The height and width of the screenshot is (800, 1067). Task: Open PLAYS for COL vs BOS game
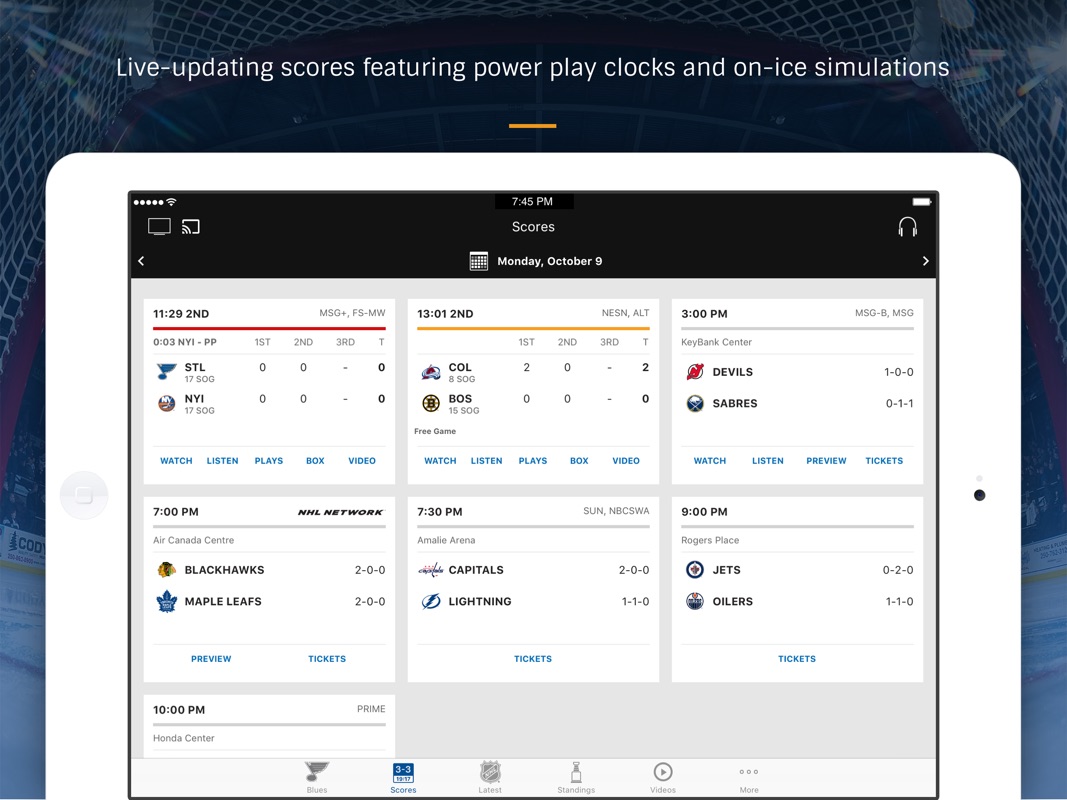533,461
